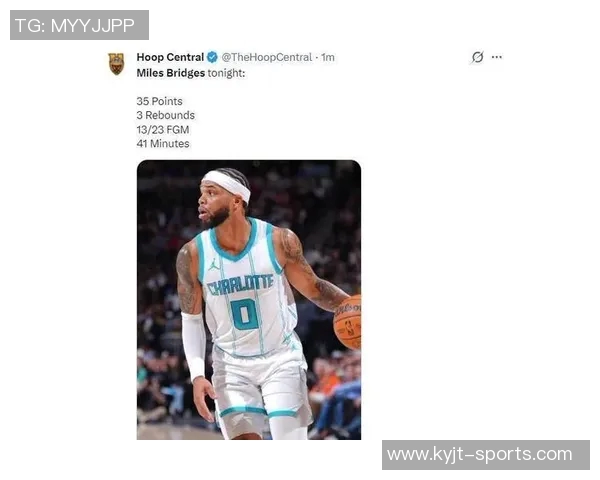Screen dimensions: 600x480
Task: Click the basketball in the photo
Action: pos(347,322)
